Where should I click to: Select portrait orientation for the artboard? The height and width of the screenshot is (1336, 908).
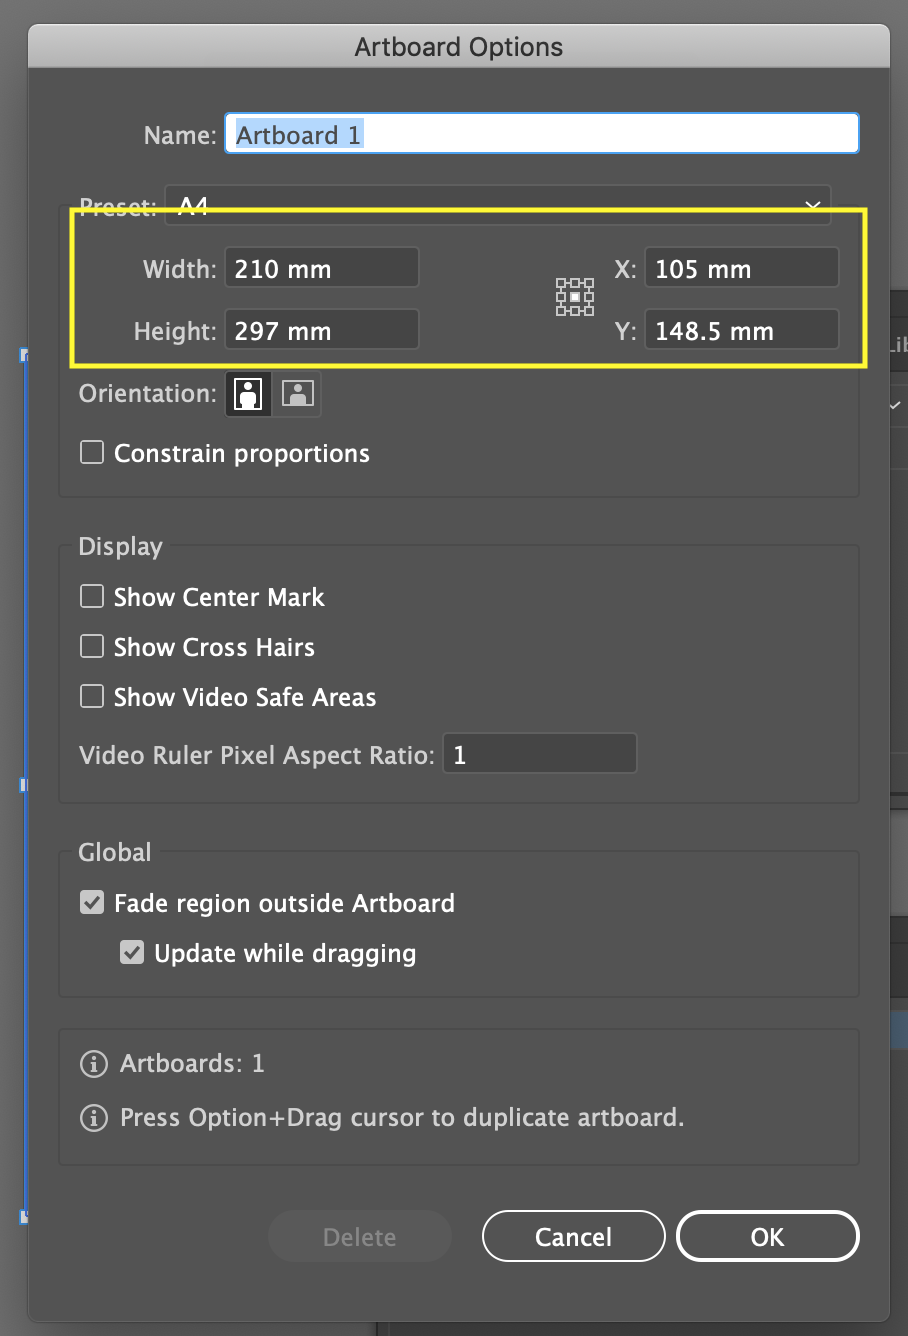point(247,393)
